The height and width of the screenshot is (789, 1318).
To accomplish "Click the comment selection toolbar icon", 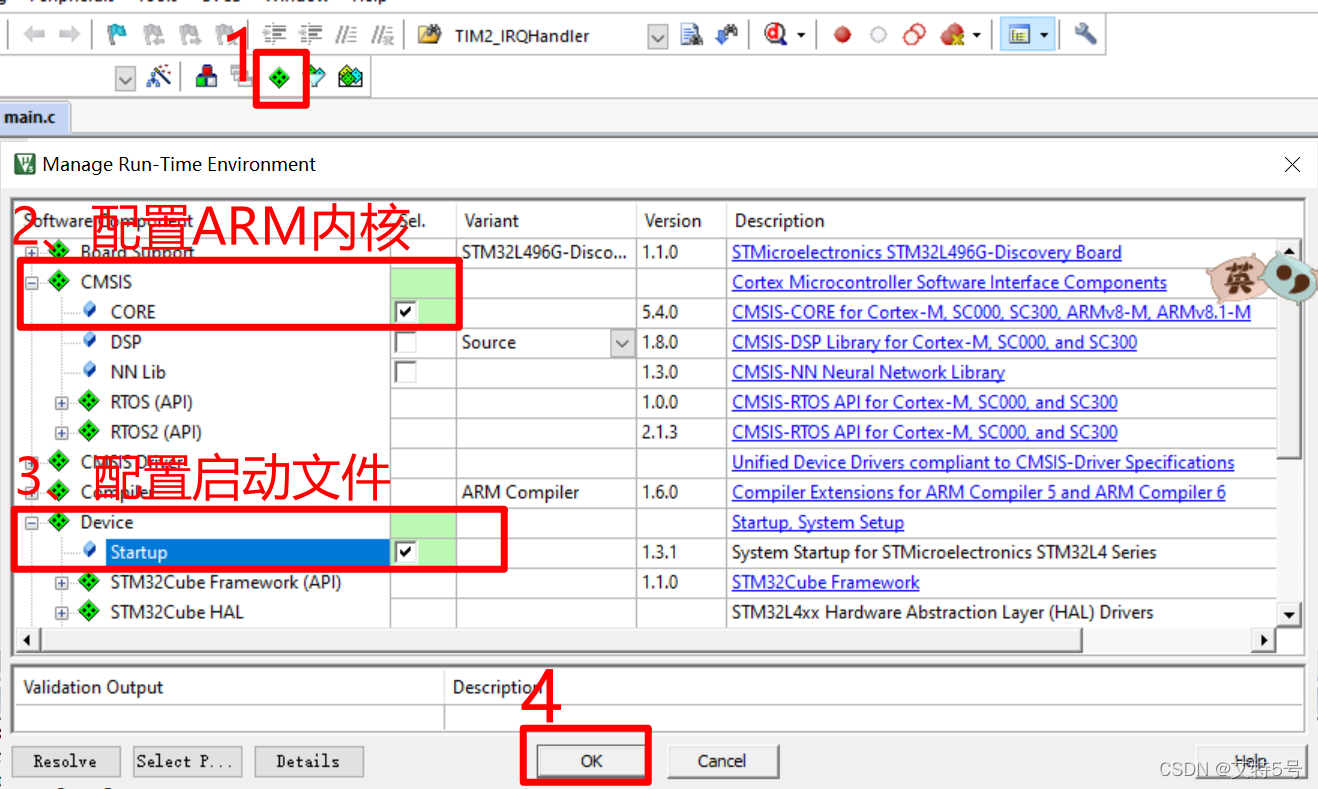I will [346, 35].
